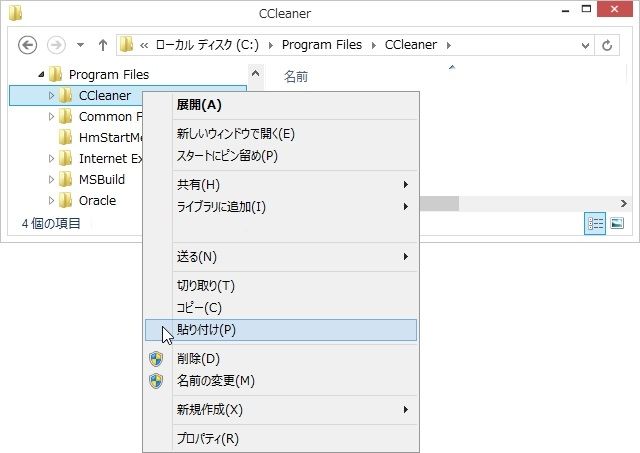Viewport: 640px width, 453px height.
Task: Expand the CCleaner tree node
Action: click(51, 95)
